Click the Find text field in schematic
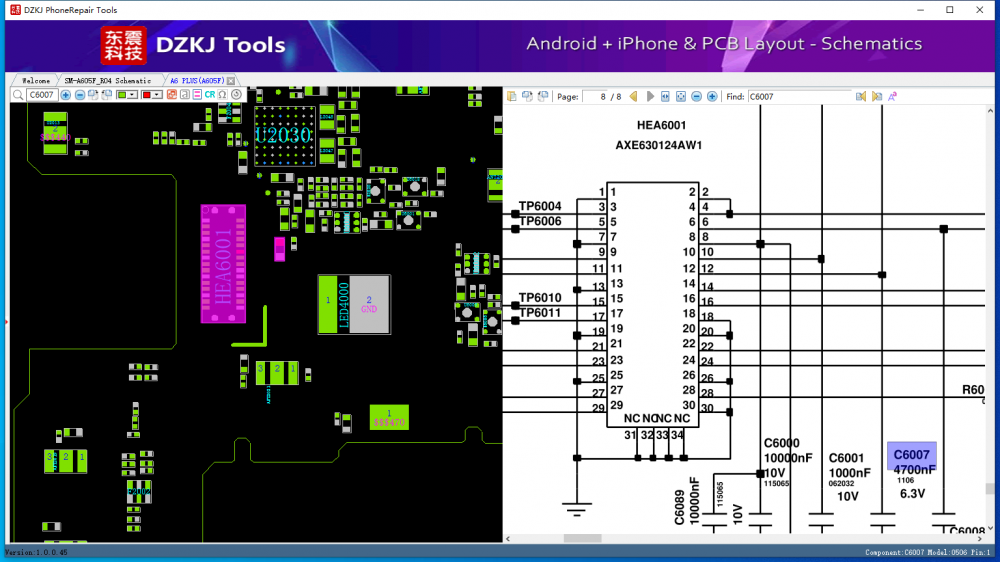Screen dimensions: 1000x562 pyautogui.click(x=798, y=96)
